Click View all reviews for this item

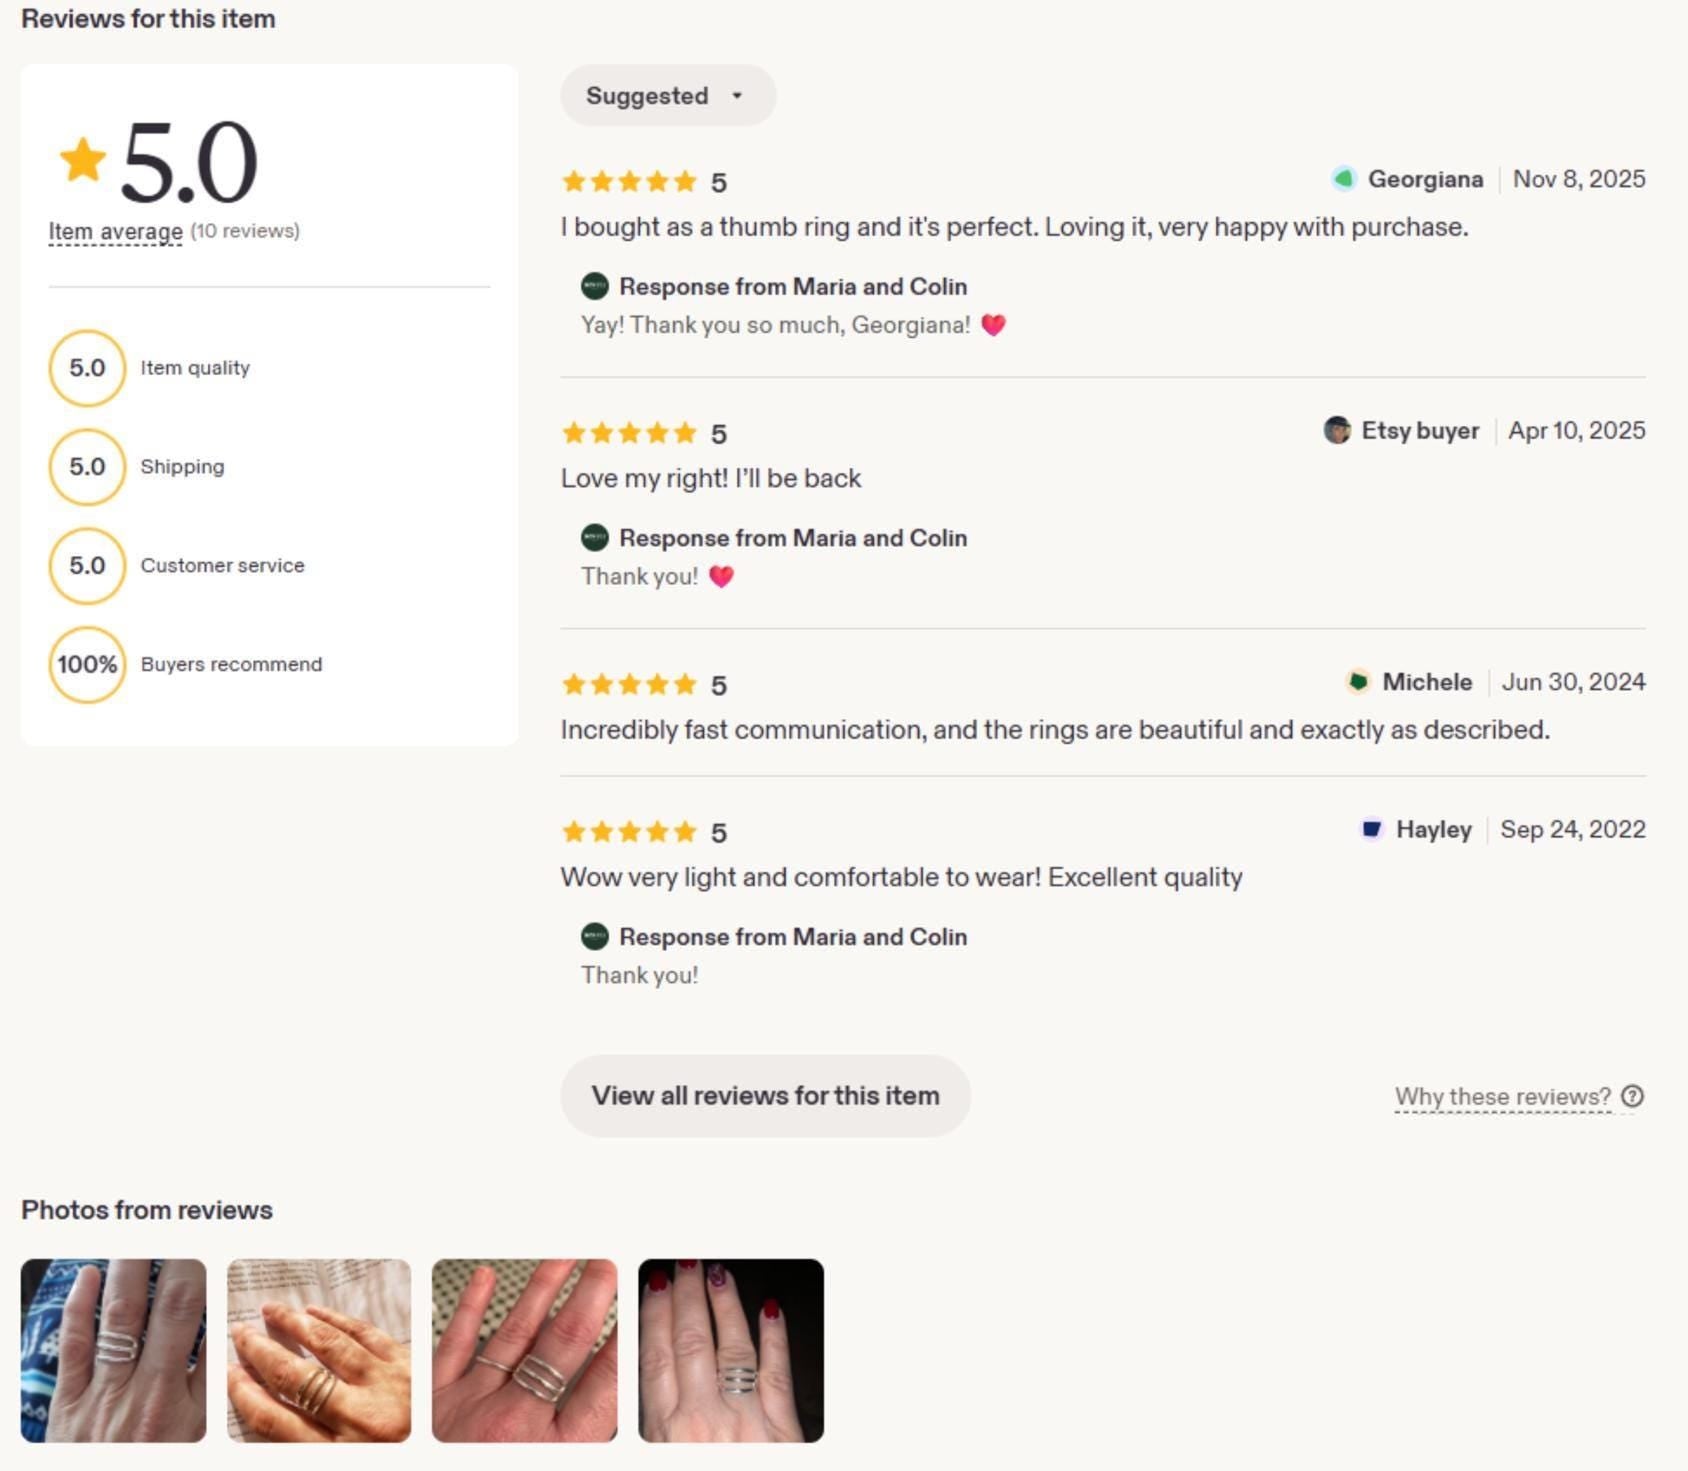(765, 1096)
